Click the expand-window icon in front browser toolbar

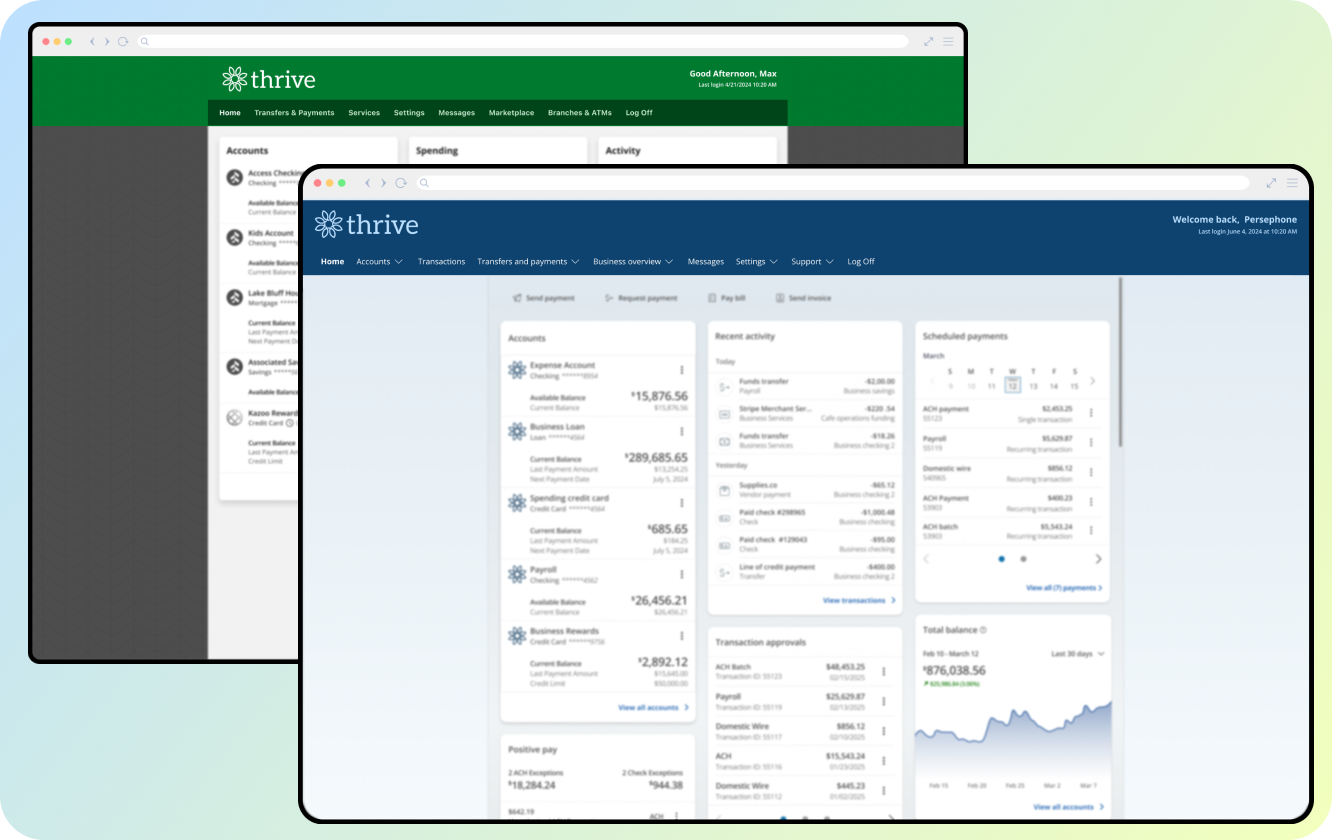tap(1271, 183)
